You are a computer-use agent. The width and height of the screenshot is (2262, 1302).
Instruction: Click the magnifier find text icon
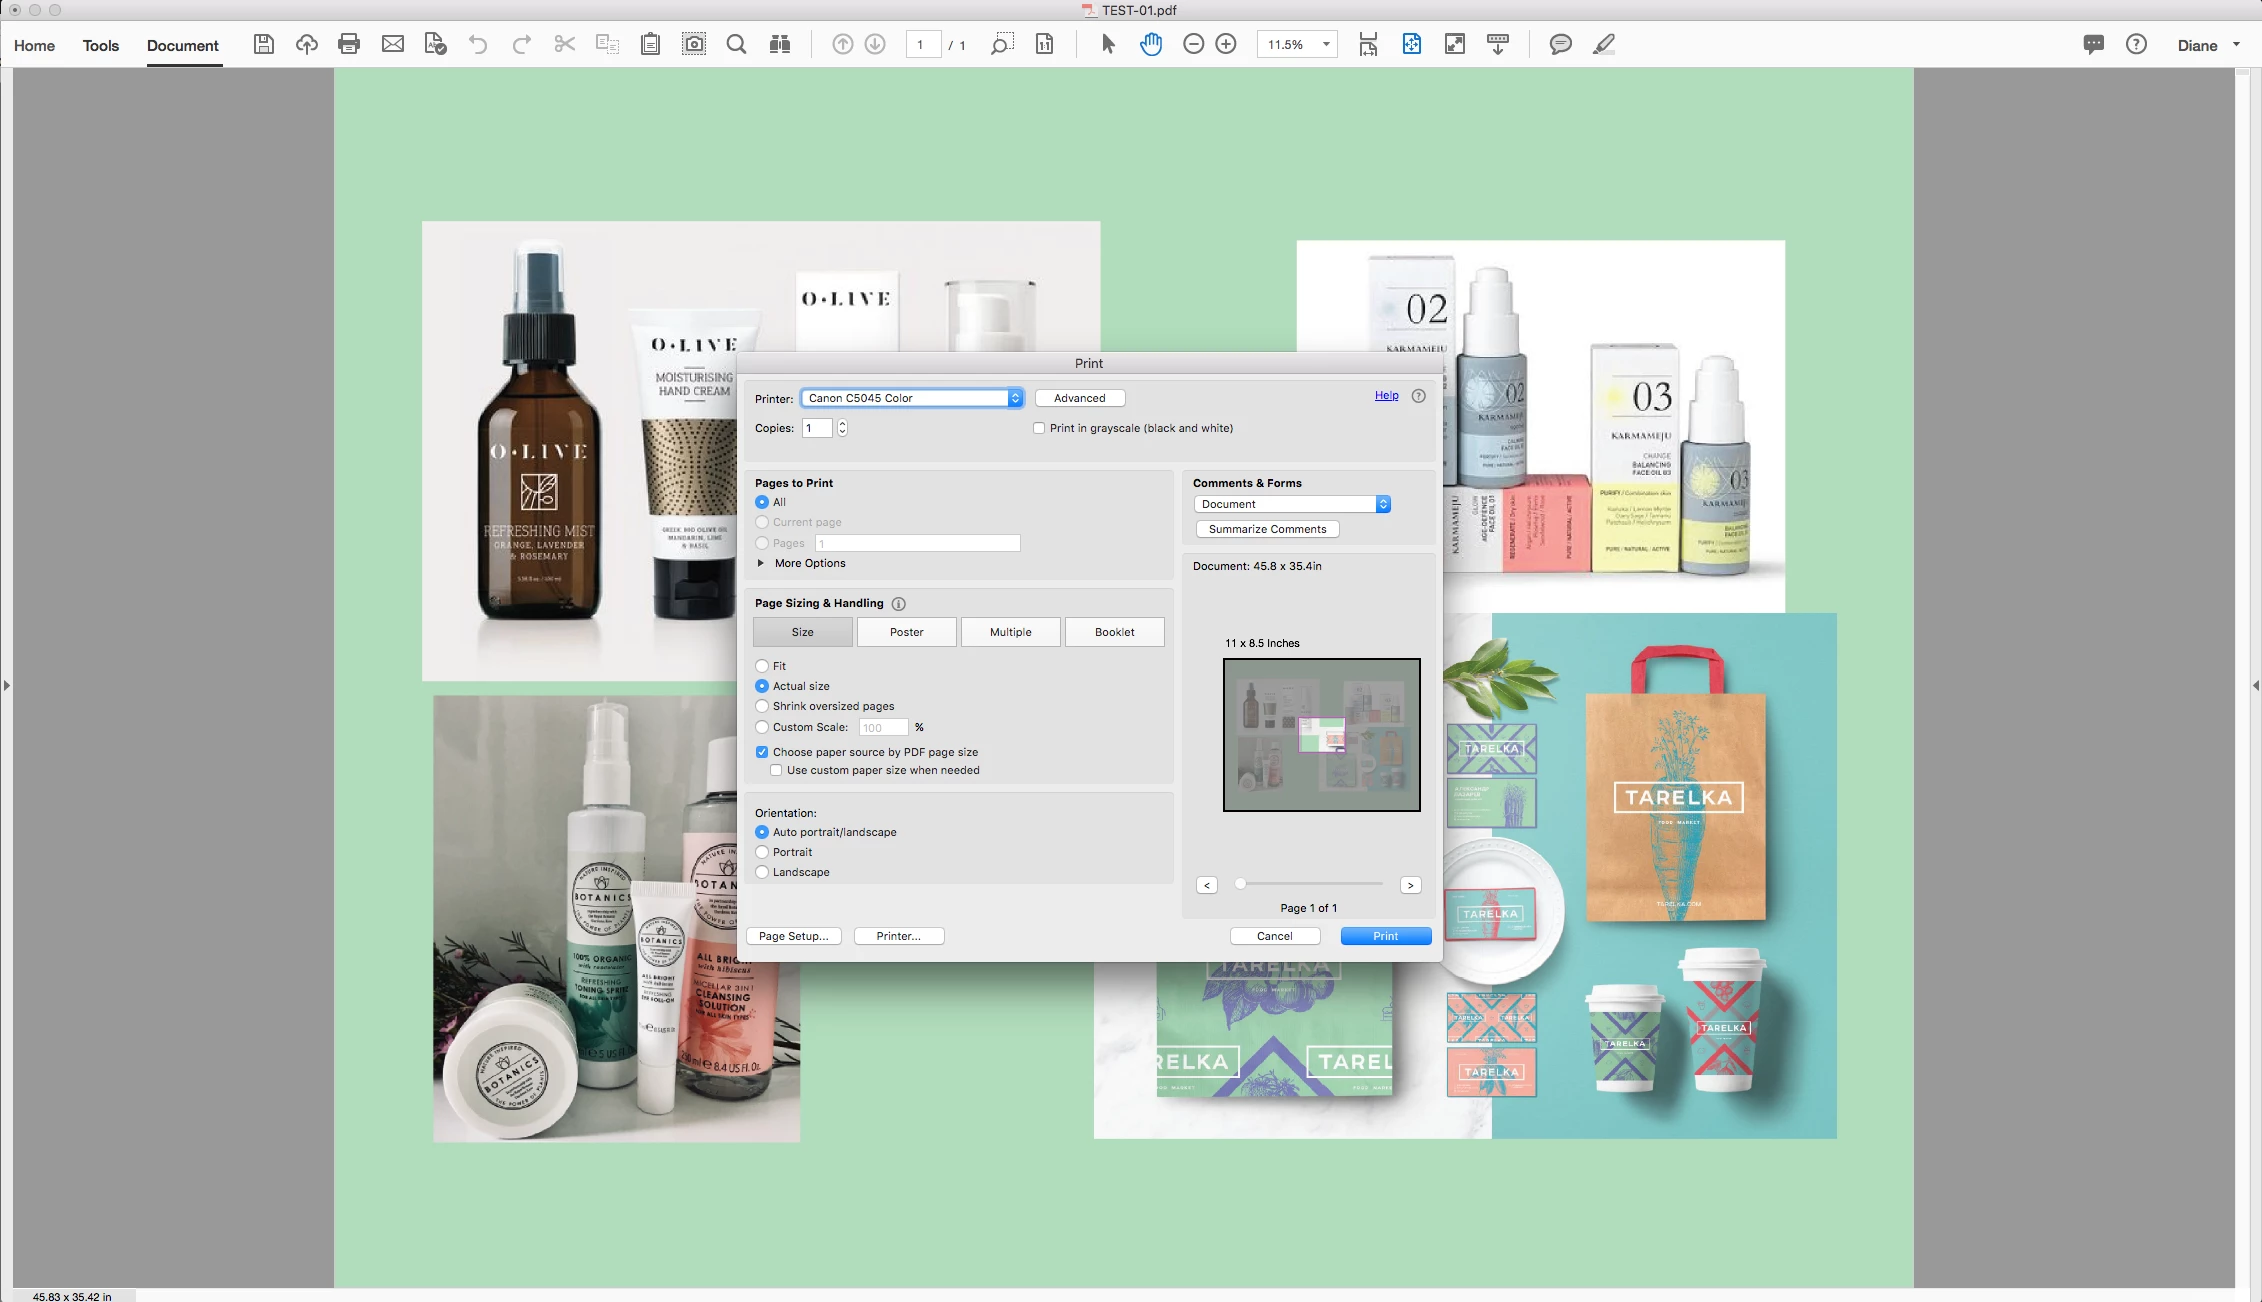736,44
